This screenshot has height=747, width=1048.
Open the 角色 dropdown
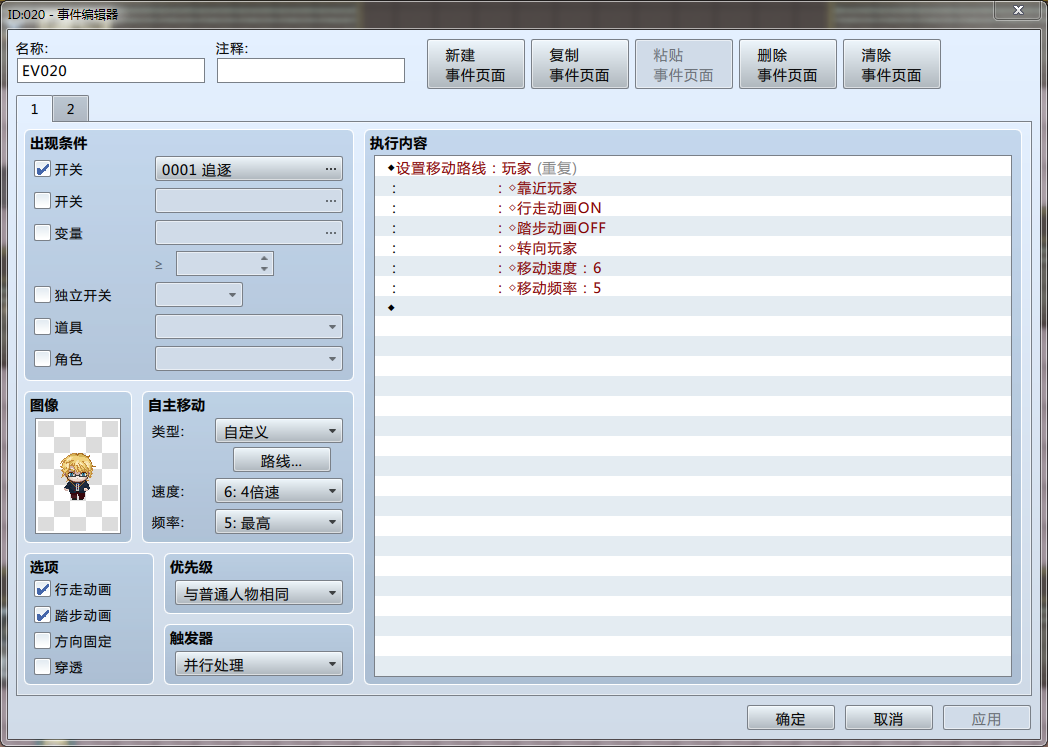tap(249, 359)
